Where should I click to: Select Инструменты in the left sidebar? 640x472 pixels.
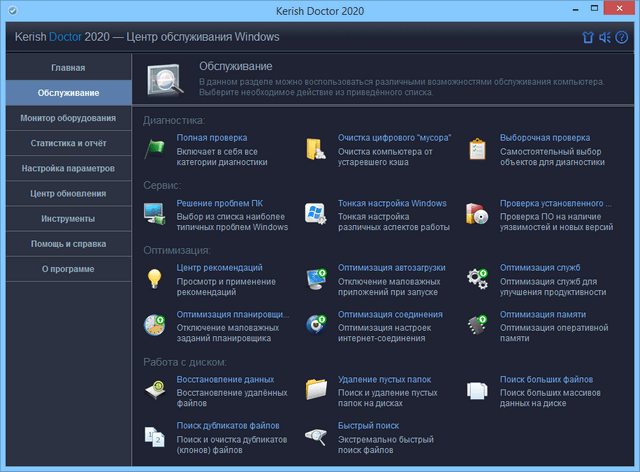(68, 218)
